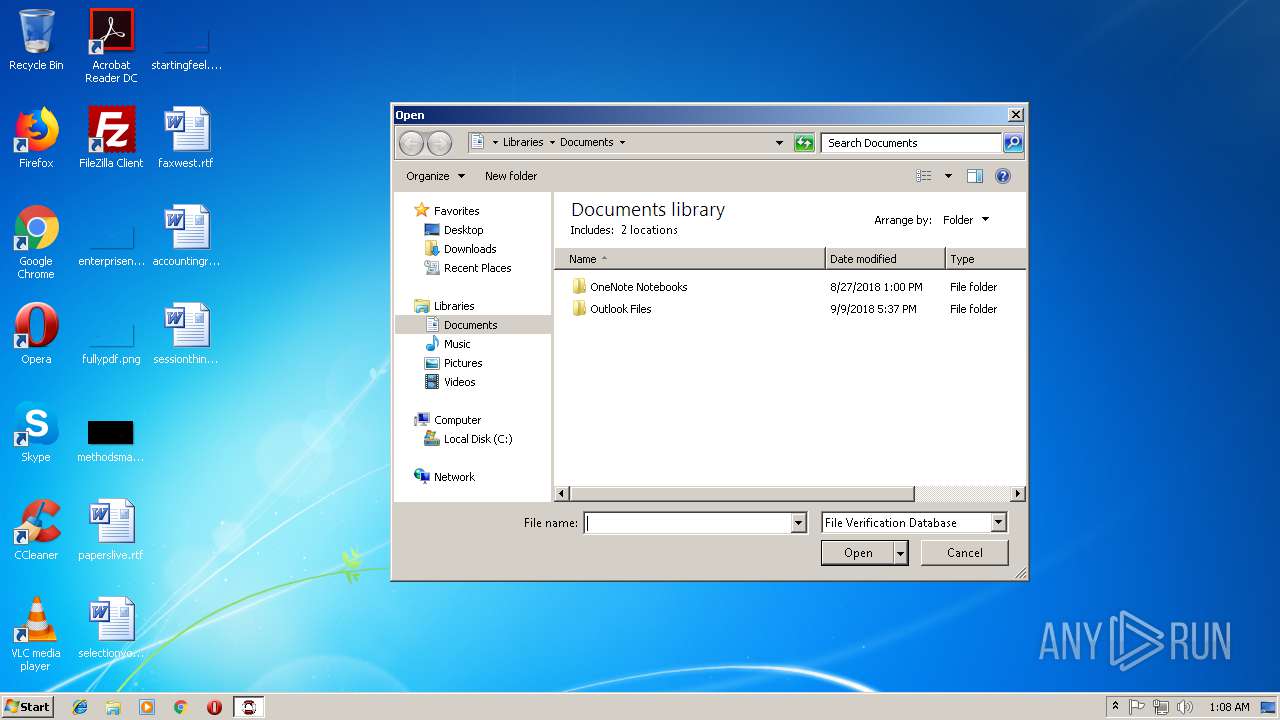
Task: Toggle the preview pane icon
Action: click(x=975, y=176)
